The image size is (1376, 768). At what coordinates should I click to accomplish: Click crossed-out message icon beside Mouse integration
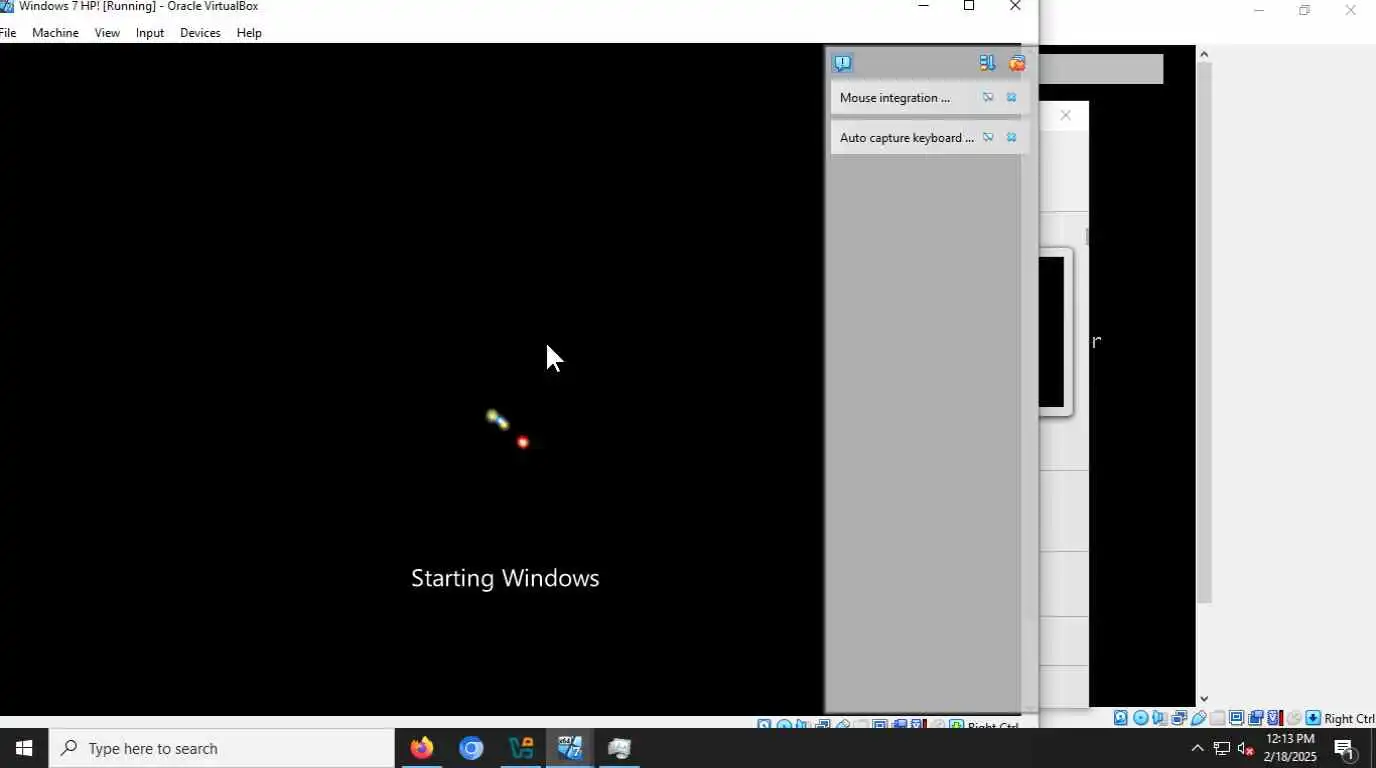[987, 97]
